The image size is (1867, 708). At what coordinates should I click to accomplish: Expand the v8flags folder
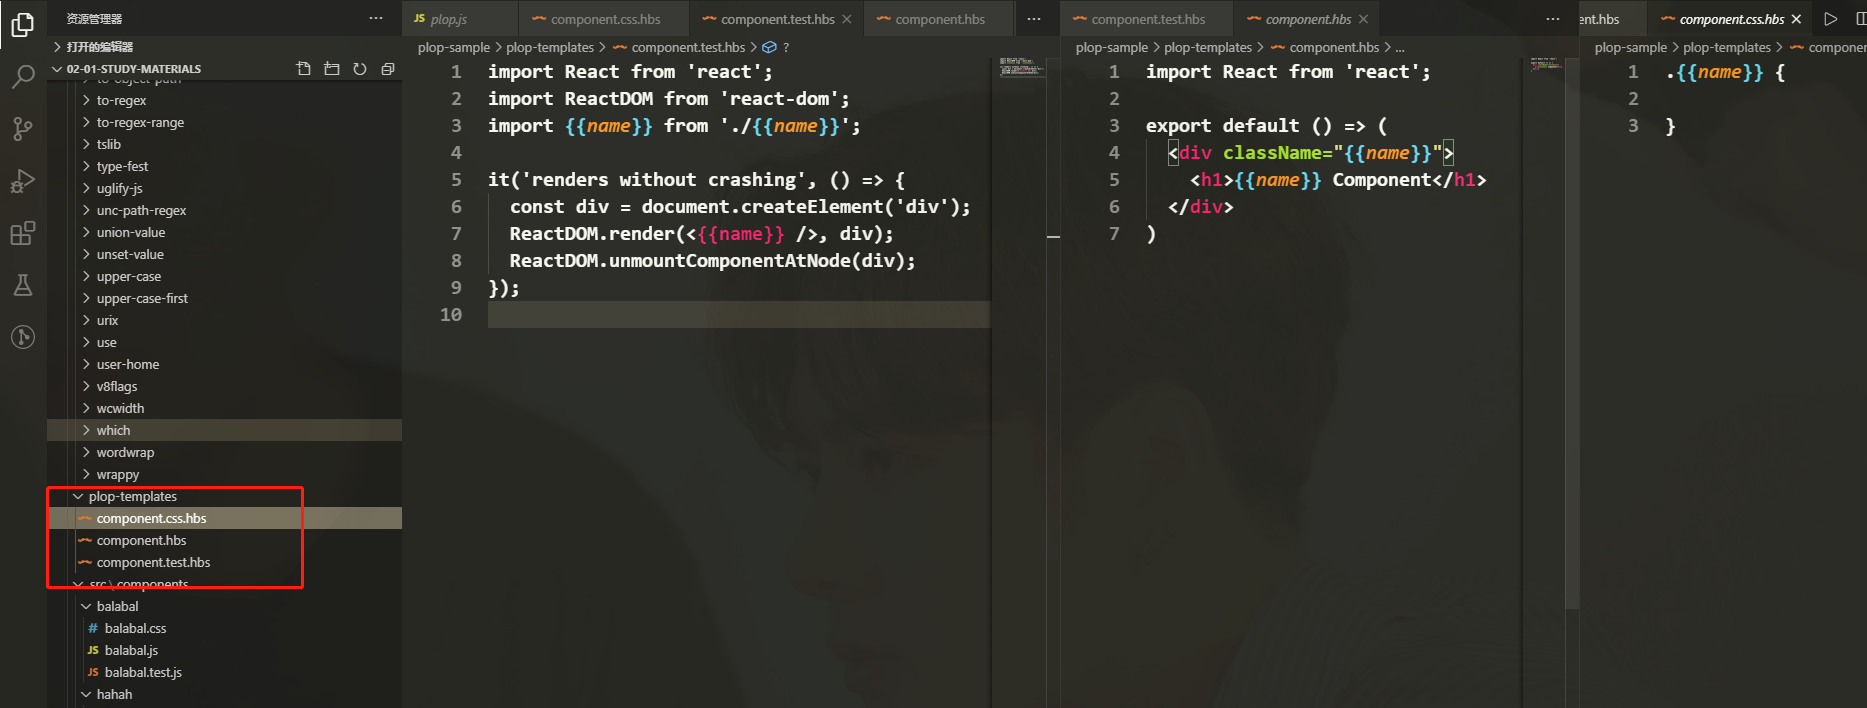pos(224,386)
